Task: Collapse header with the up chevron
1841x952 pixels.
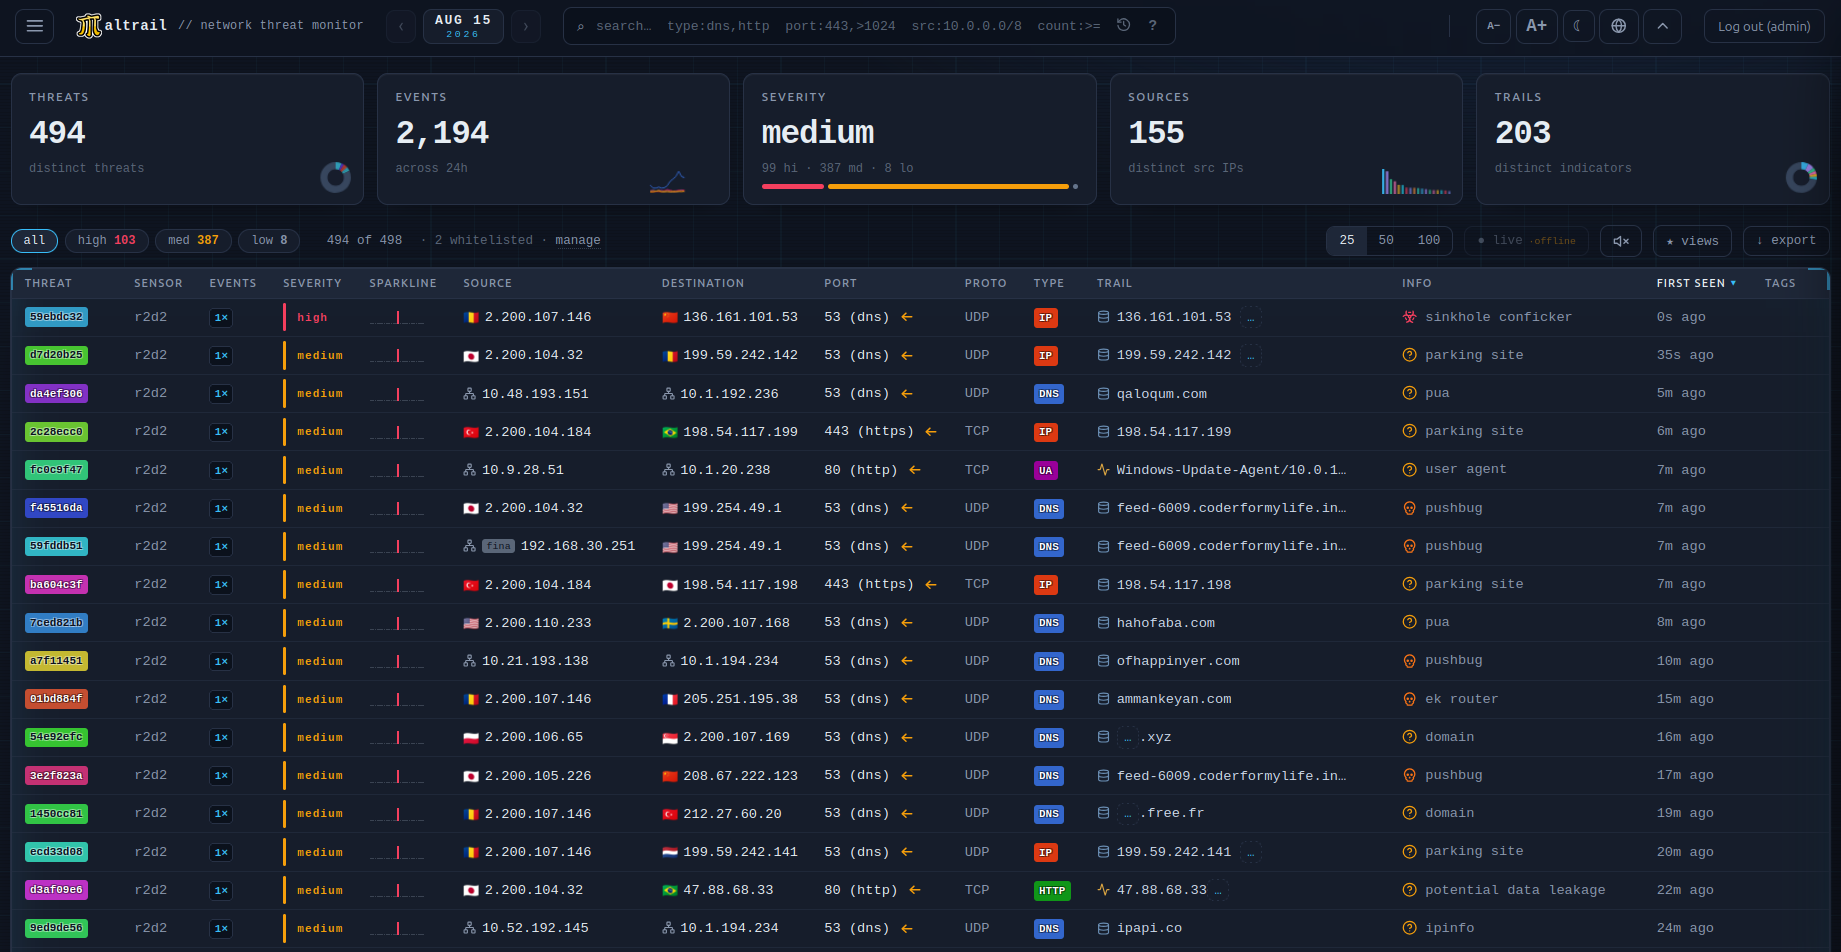Action: (1662, 26)
